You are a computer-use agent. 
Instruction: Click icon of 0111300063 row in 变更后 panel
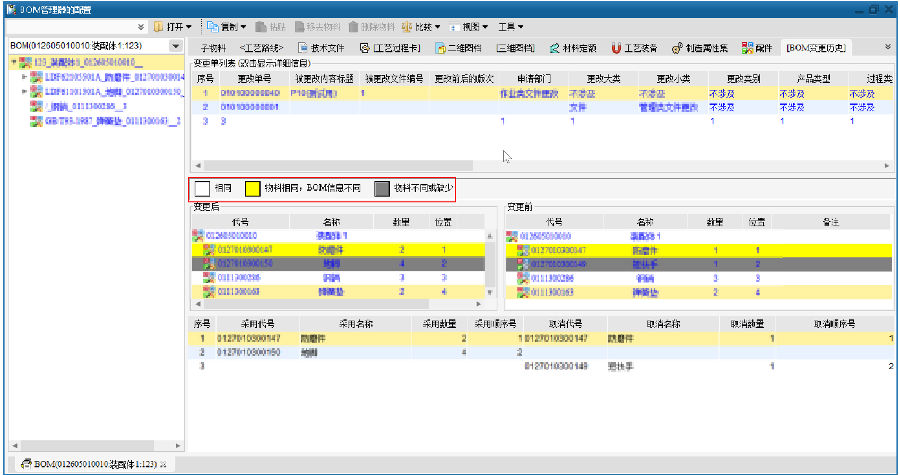(x=210, y=291)
